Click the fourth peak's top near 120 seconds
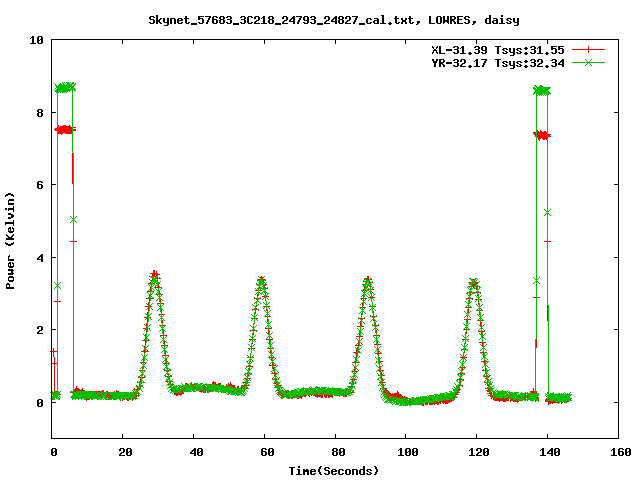Image resolution: width=640 pixels, height=480 pixels. click(x=474, y=283)
